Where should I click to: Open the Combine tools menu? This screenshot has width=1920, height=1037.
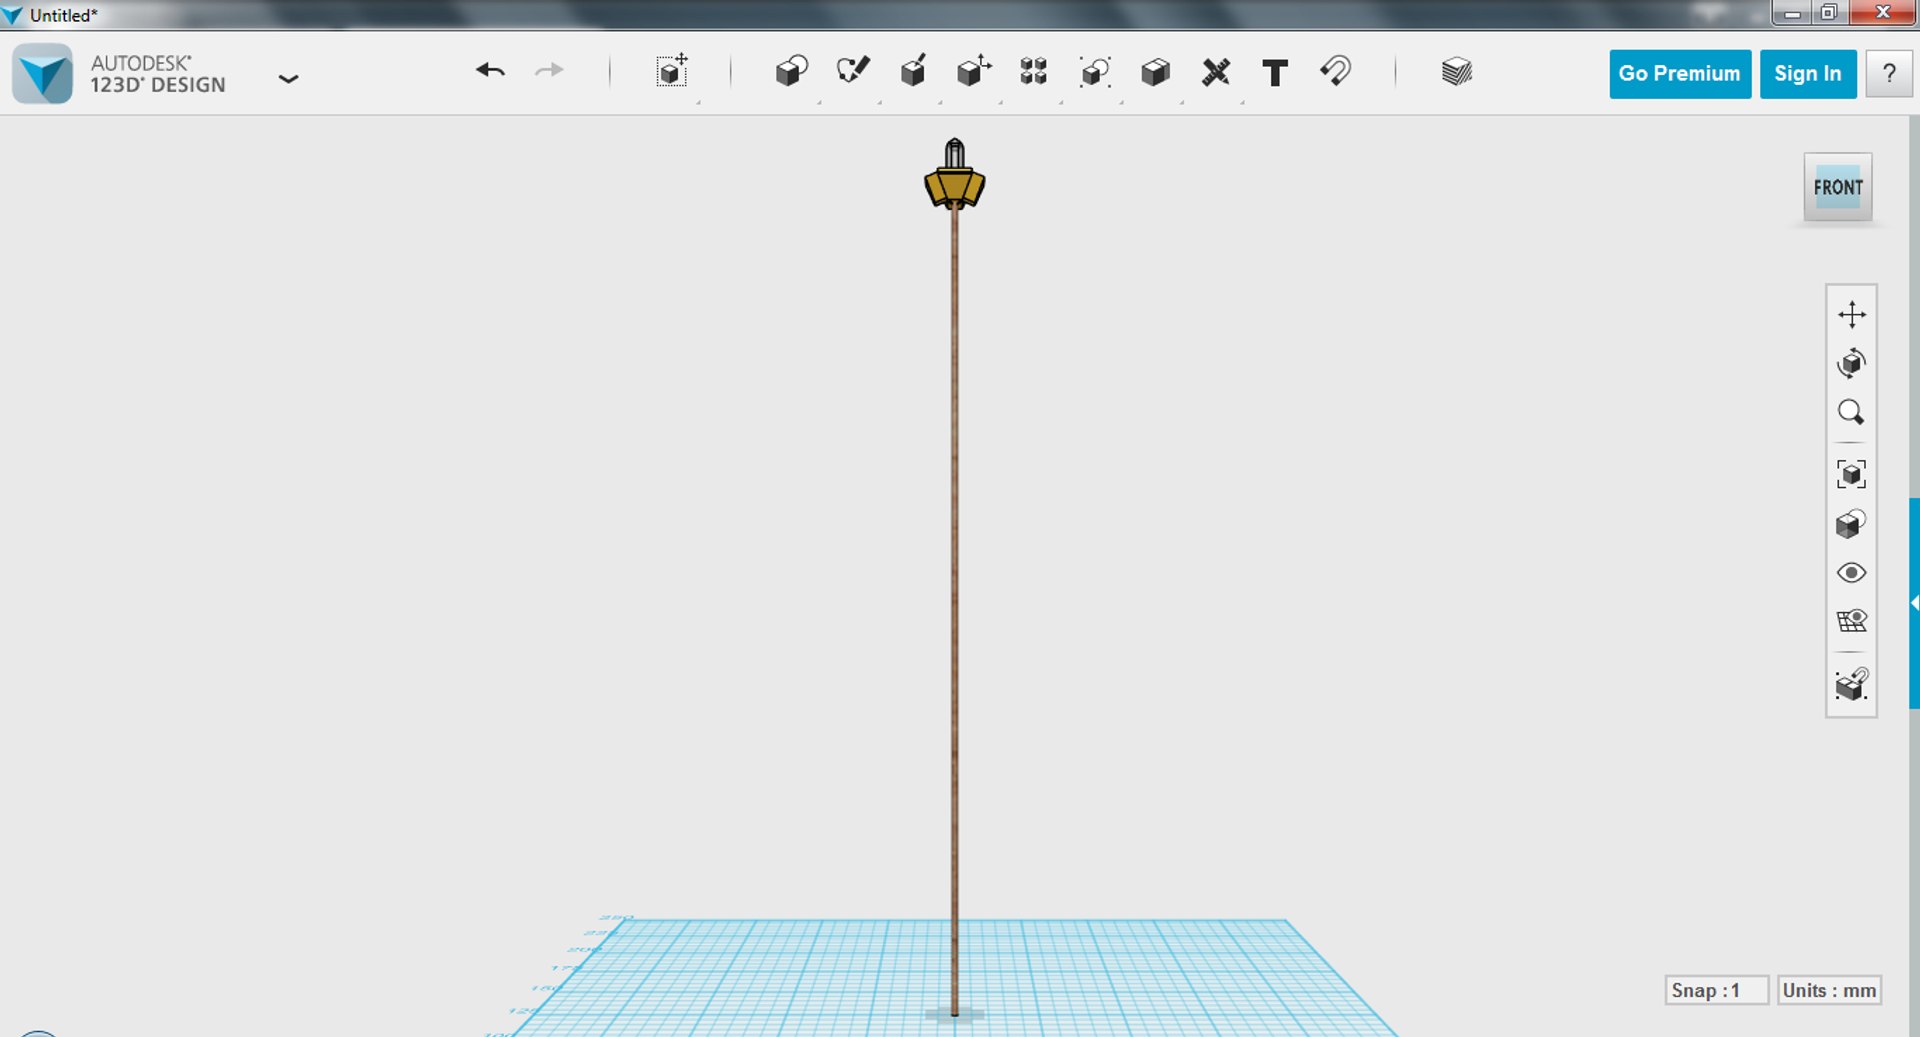click(x=1155, y=71)
